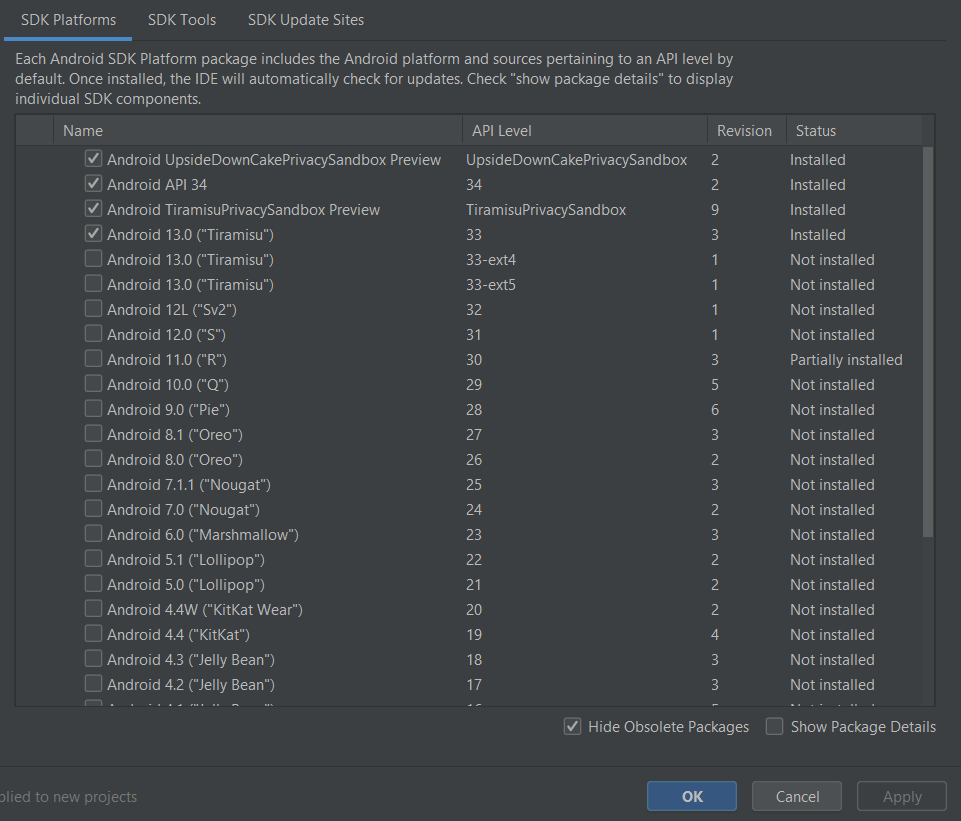Click the "Android 4.4W ("KitKat Wear")" row name
This screenshot has width=961, height=821.
coord(205,610)
